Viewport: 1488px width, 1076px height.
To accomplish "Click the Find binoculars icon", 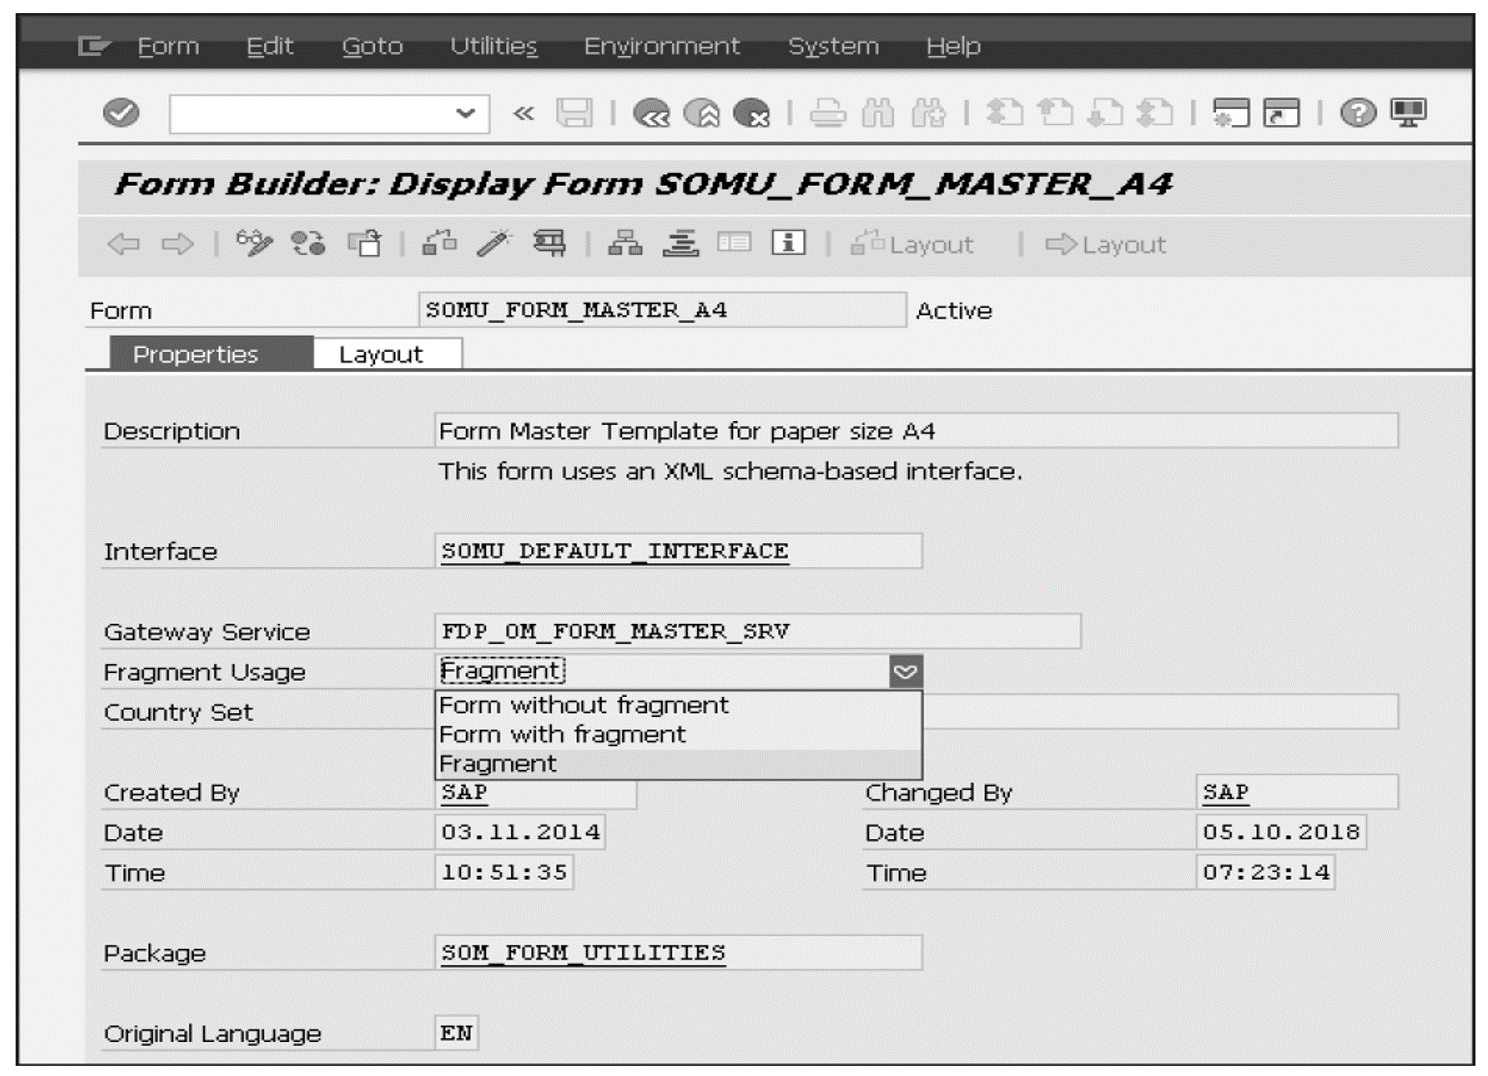I will (x=878, y=113).
